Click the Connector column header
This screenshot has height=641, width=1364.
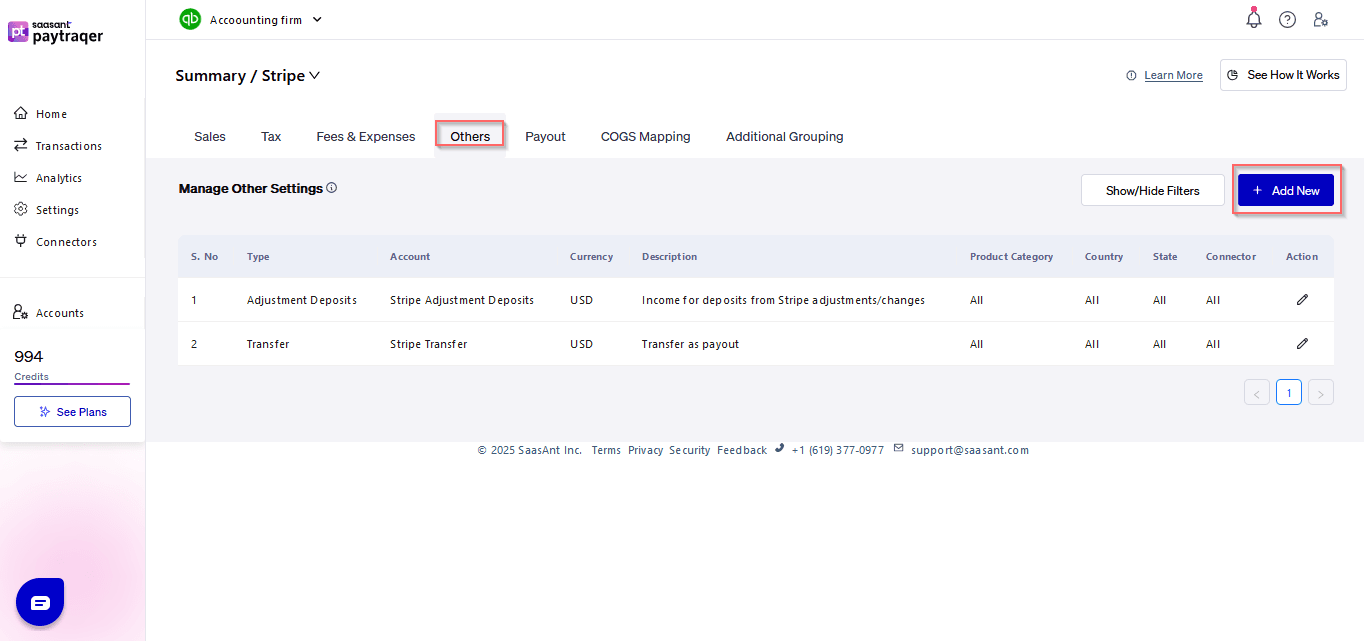(1231, 257)
